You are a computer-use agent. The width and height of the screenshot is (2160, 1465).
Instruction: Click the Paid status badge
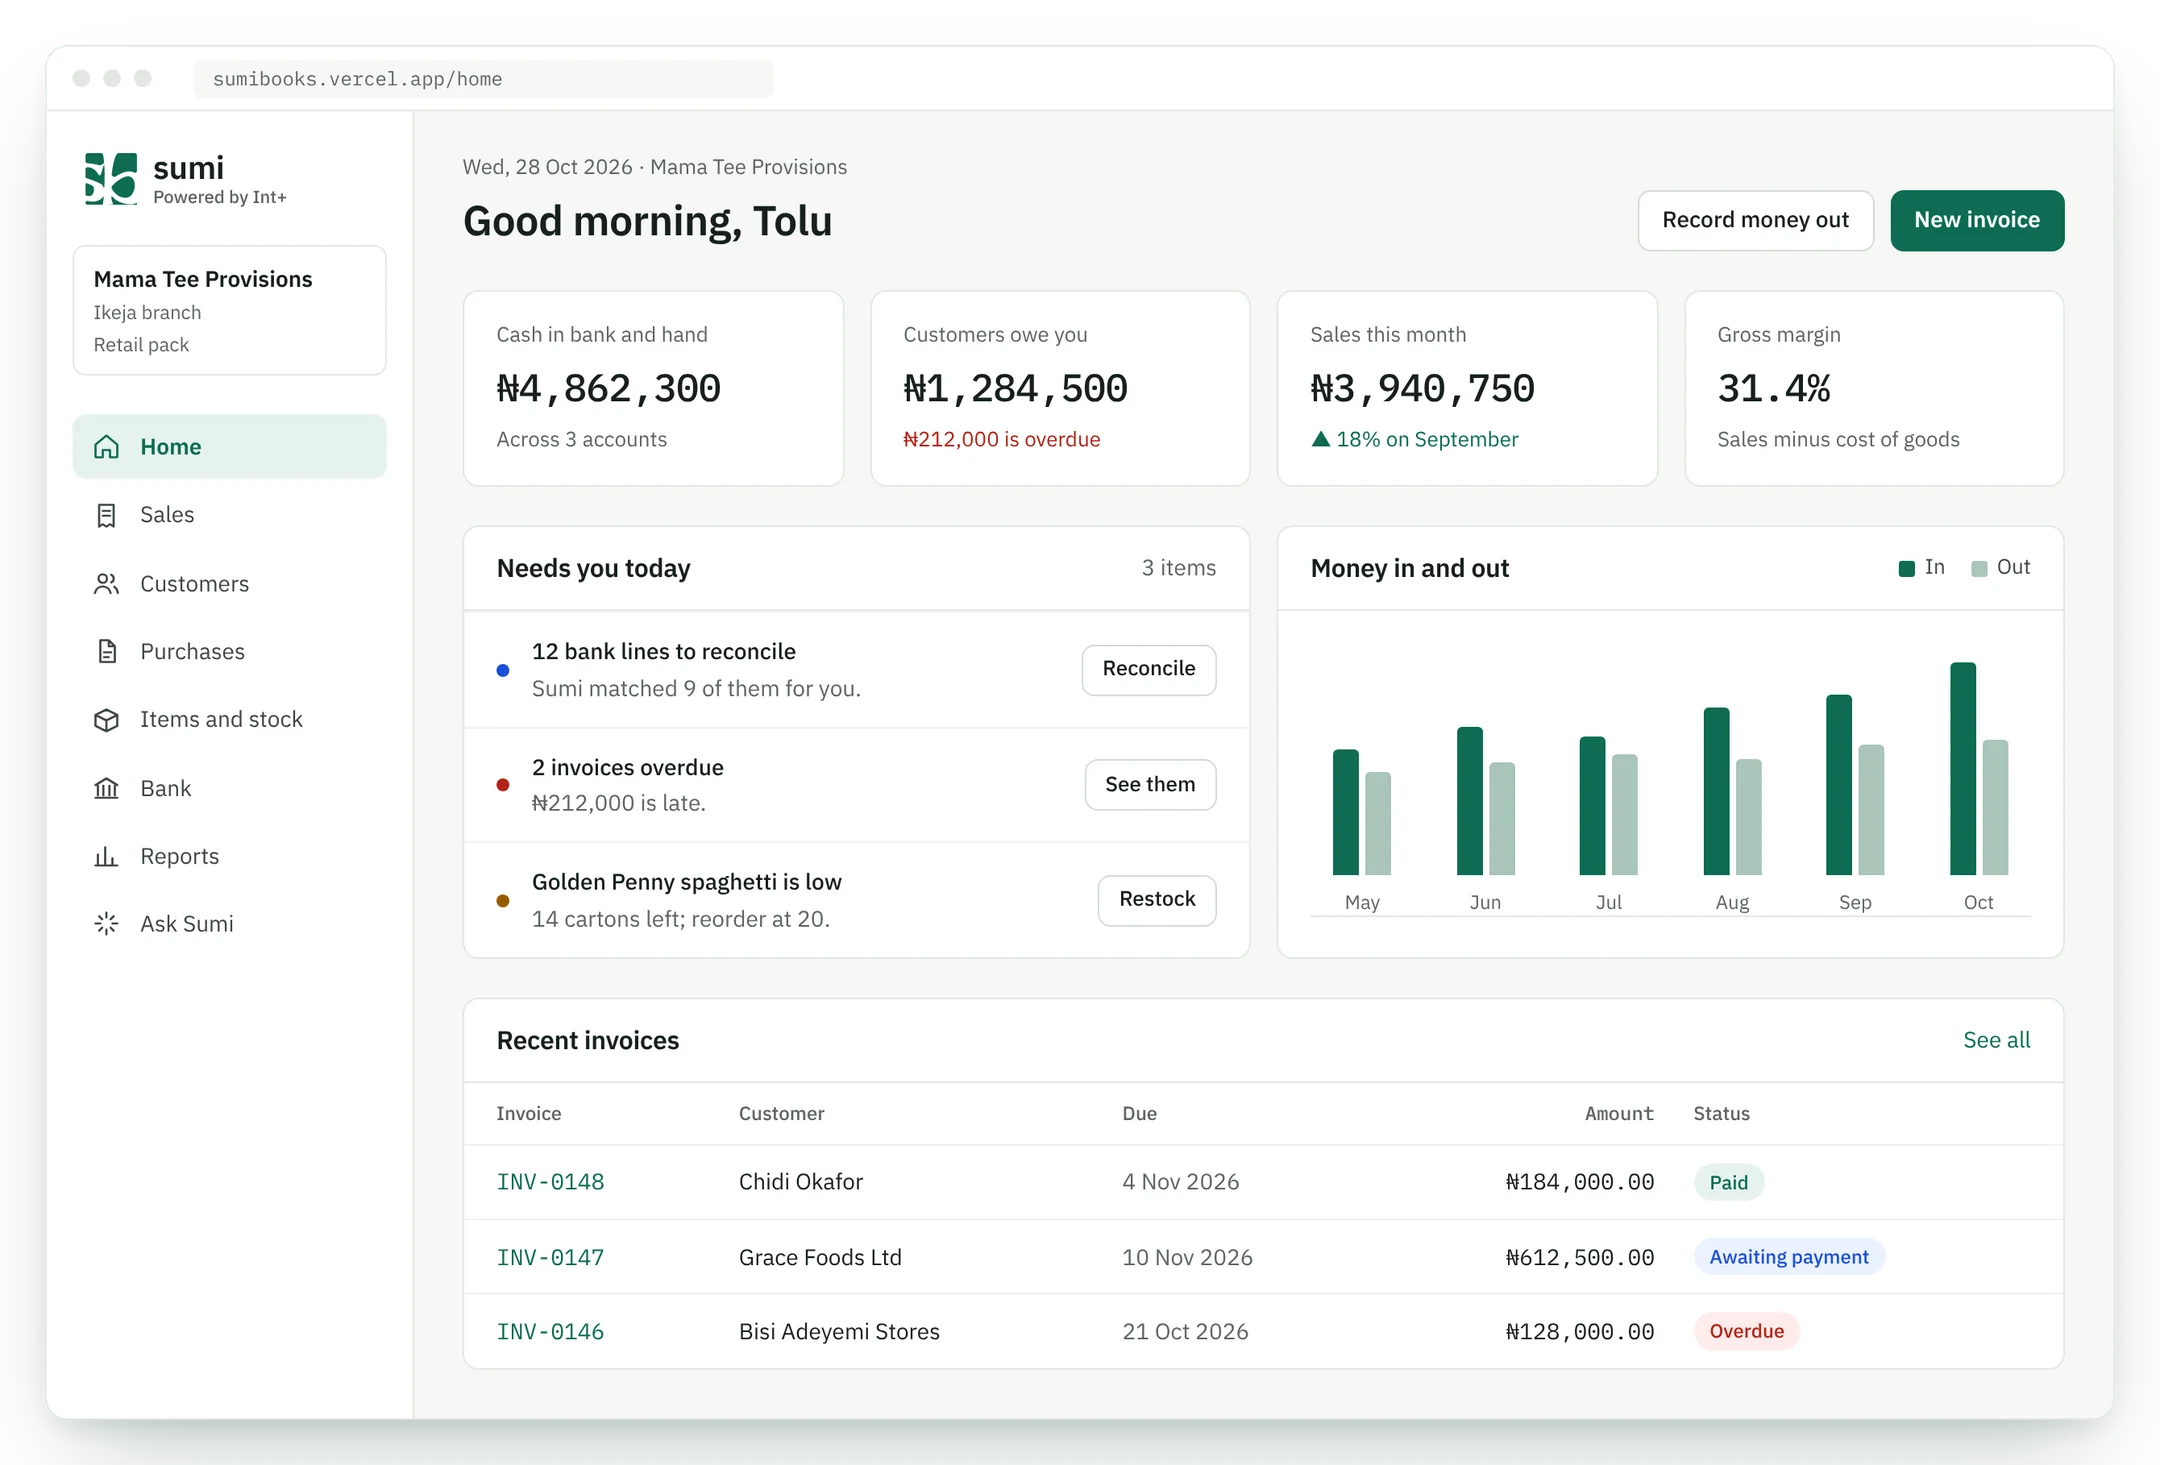pyautogui.click(x=1728, y=1182)
